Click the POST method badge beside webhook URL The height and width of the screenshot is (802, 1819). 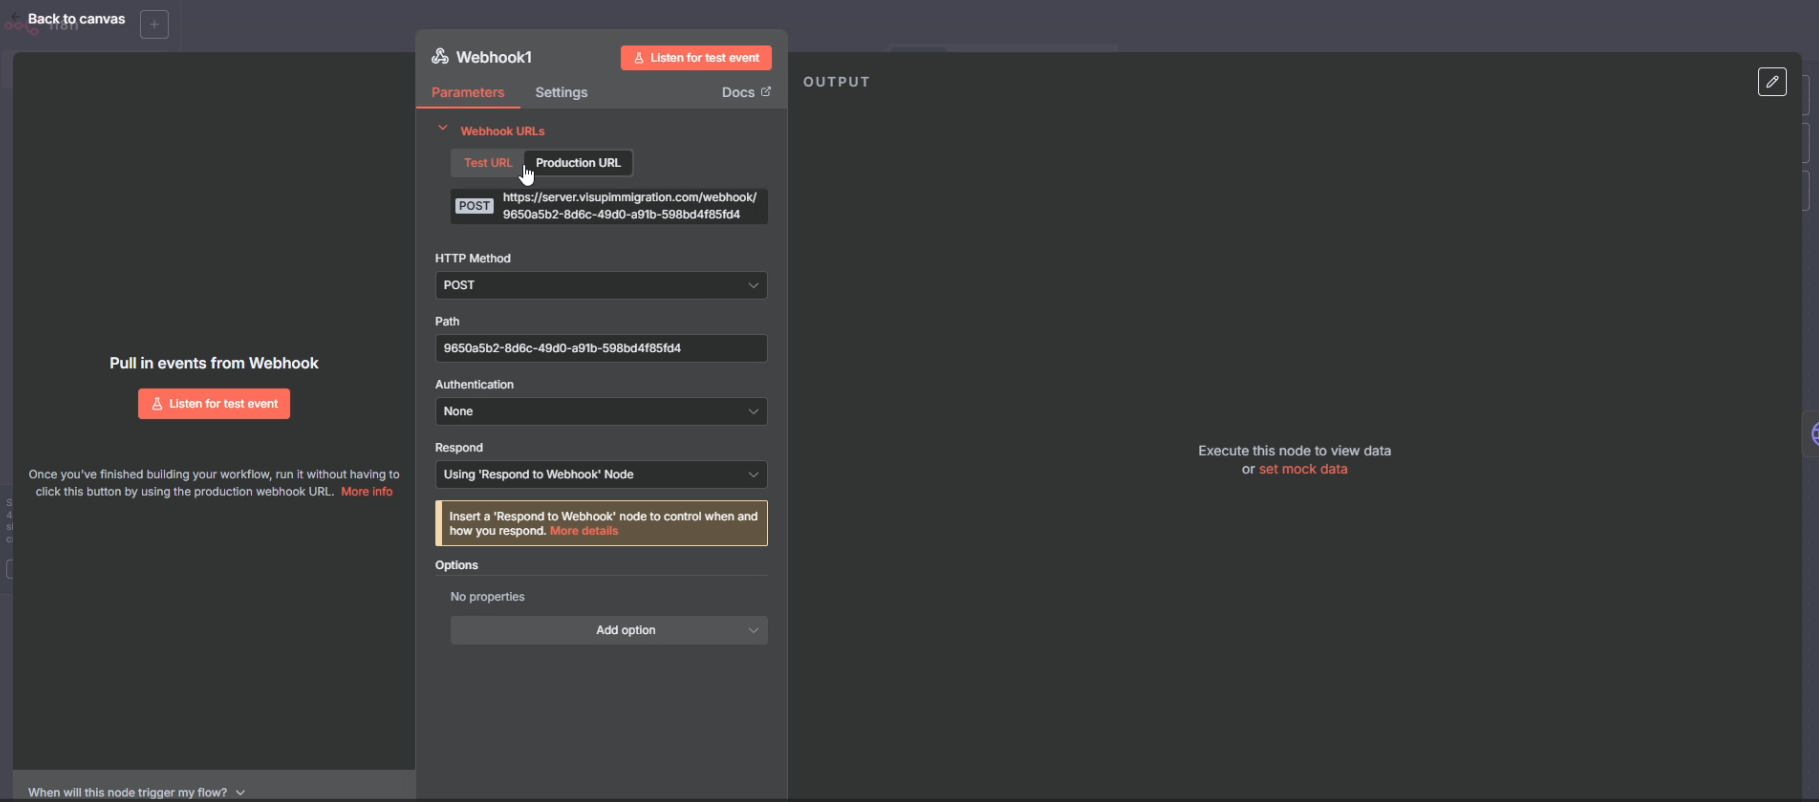[474, 206]
